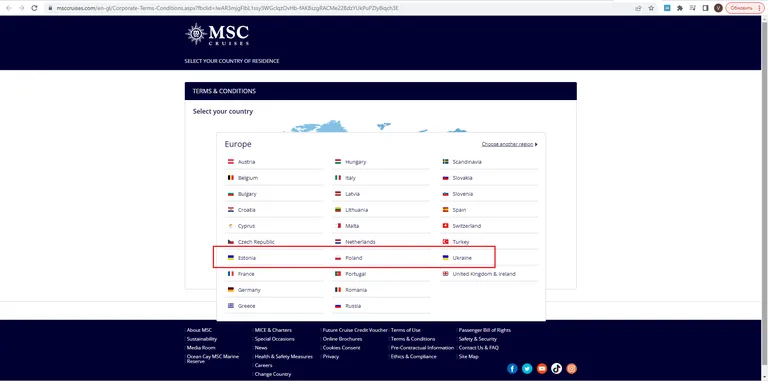The width and height of the screenshot is (768, 381).
Task: Open Cookies Consent footer link
Action: (x=341, y=348)
